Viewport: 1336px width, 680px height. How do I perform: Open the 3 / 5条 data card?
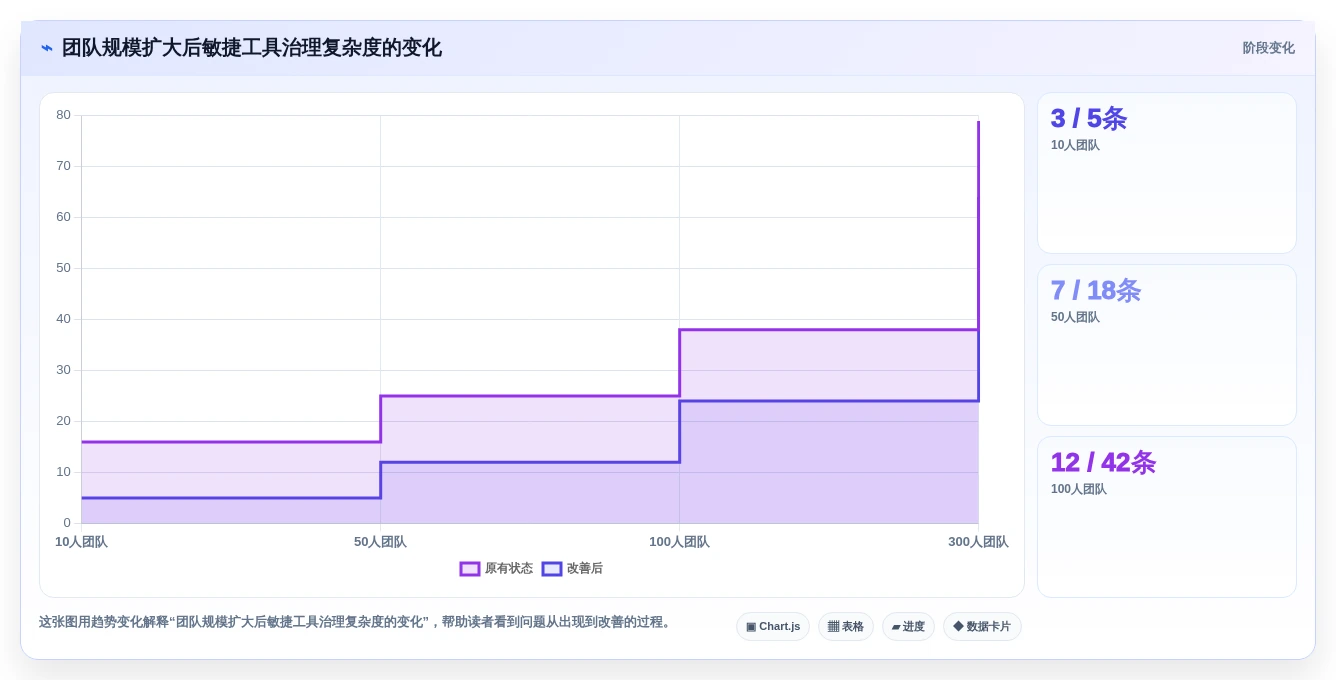(1167, 173)
